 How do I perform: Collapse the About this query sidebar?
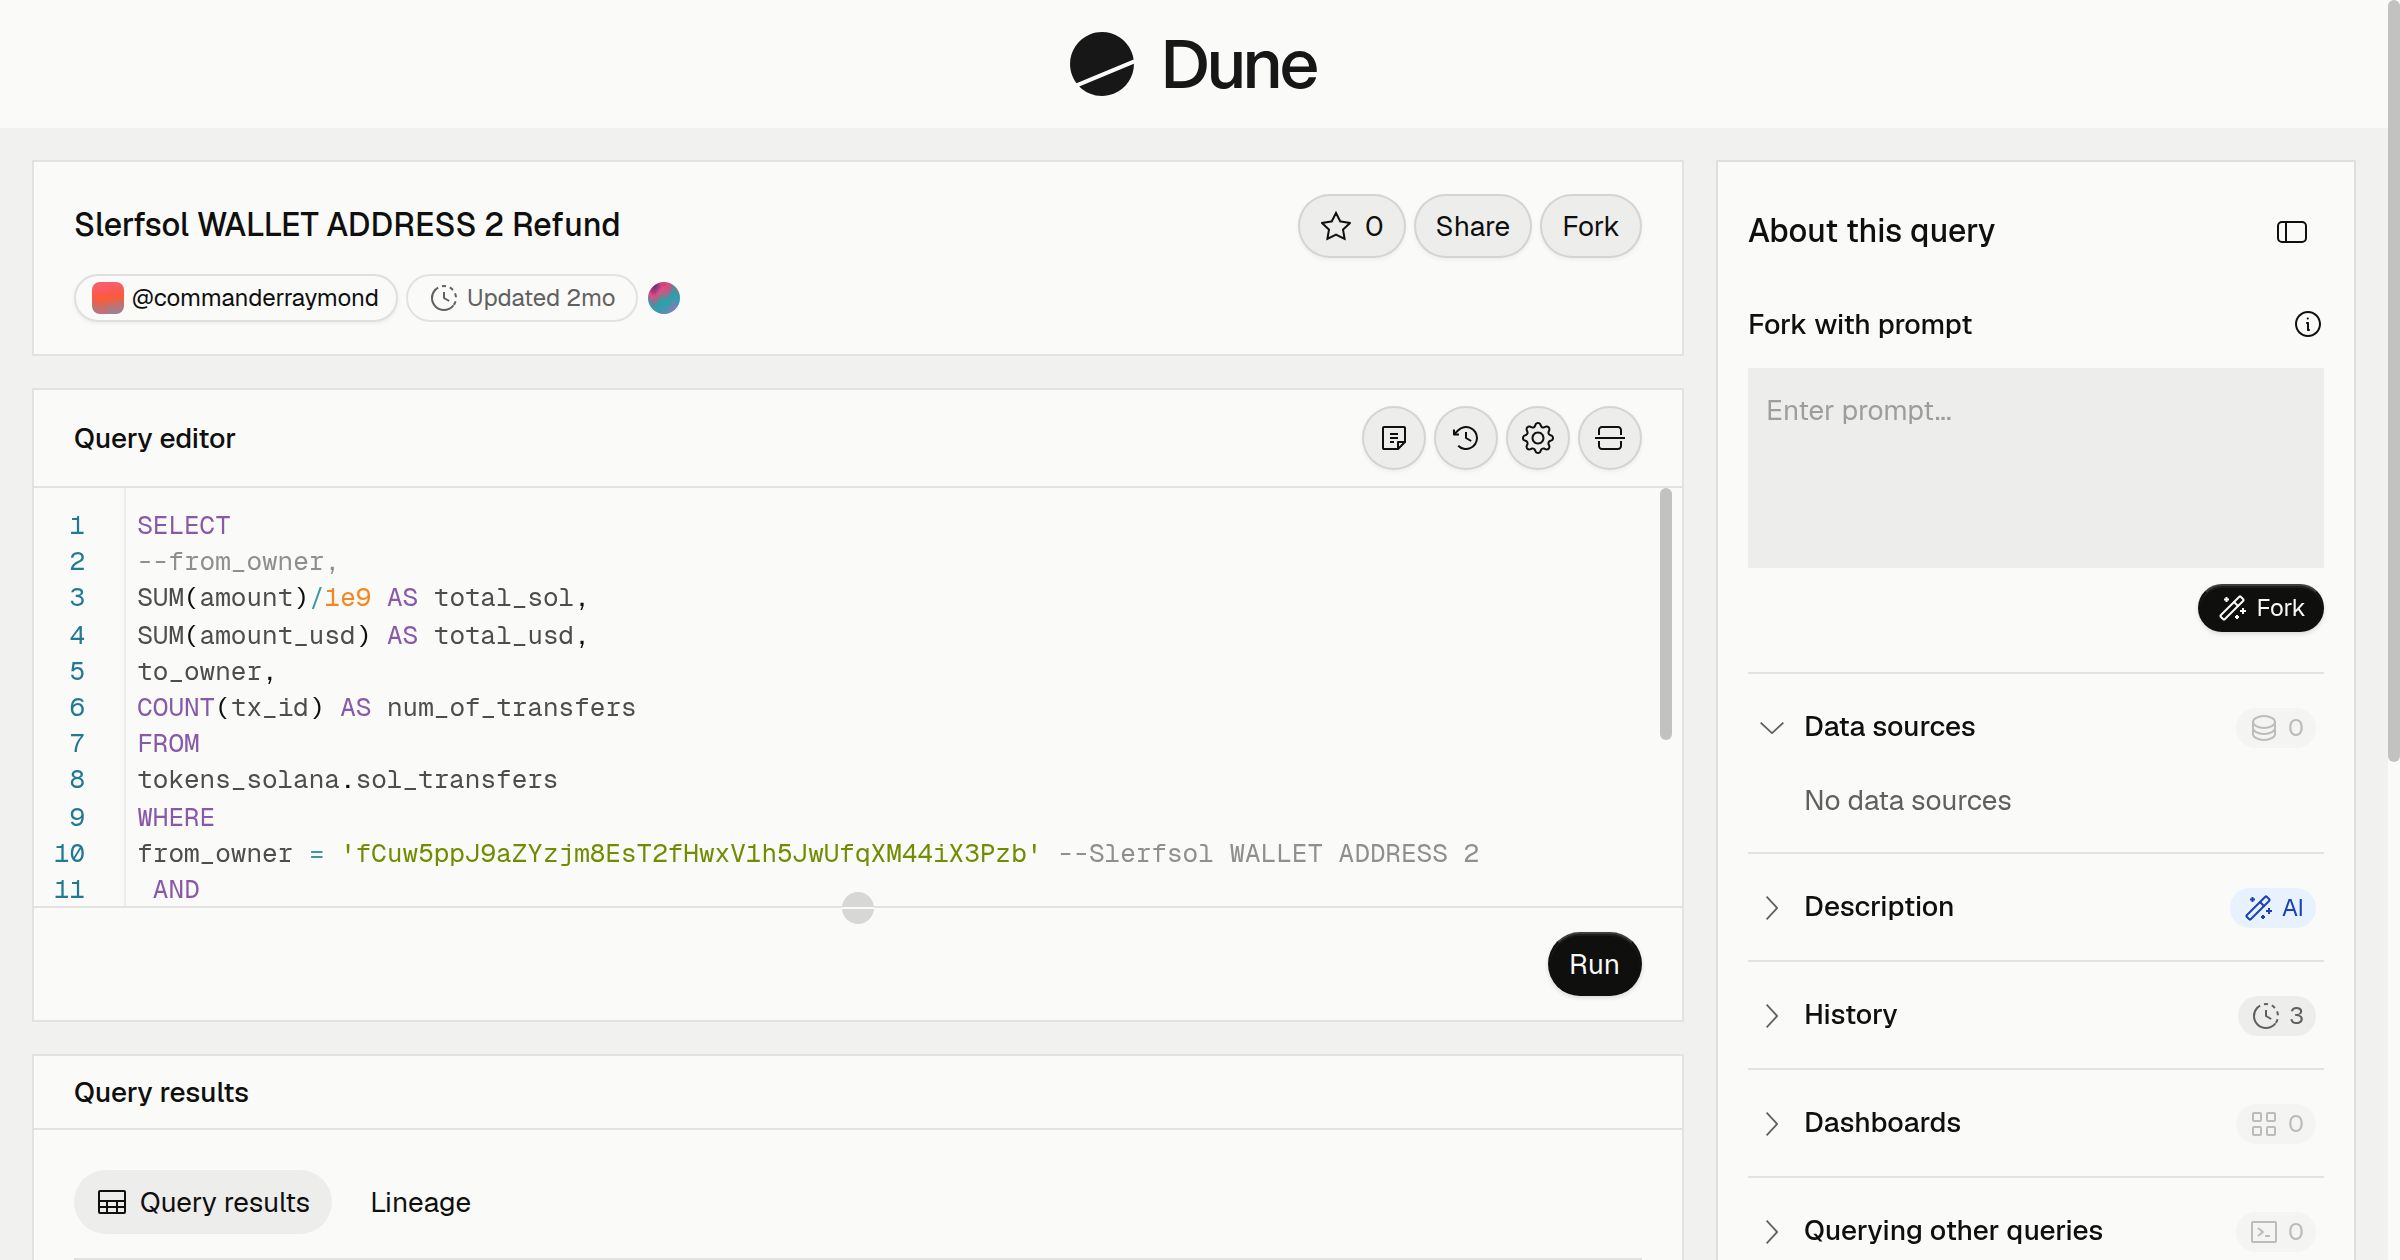[x=2292, y=232]
